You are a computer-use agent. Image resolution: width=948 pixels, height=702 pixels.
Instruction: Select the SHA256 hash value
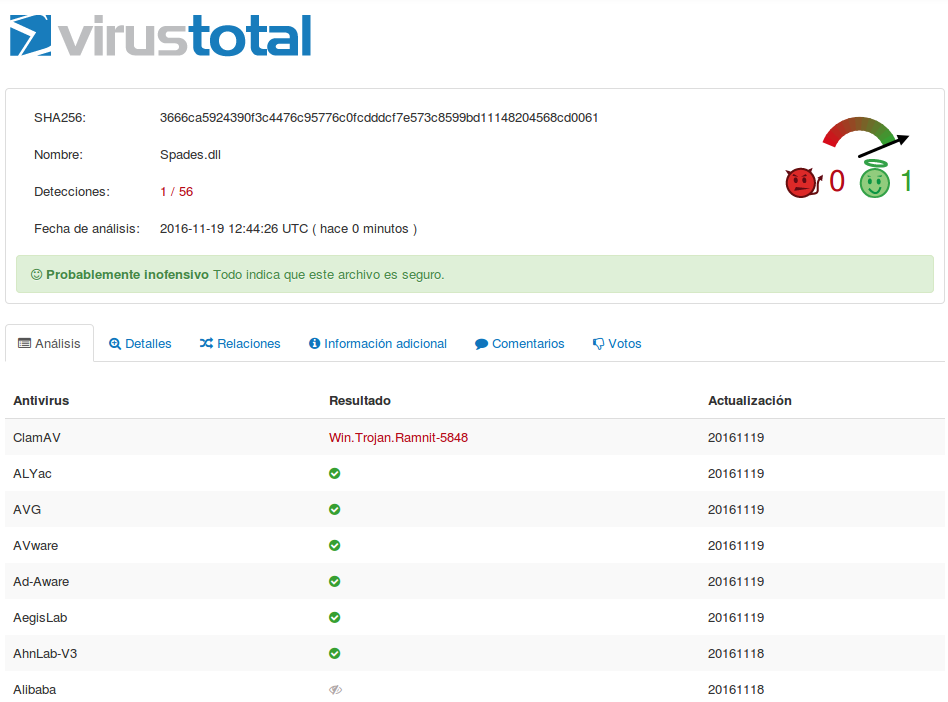pos(379,118)
